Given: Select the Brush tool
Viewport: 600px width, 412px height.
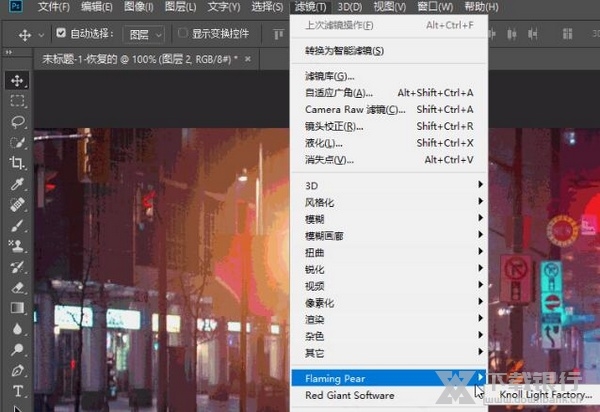Looking at the screenshot, I should tap(17, 225).
